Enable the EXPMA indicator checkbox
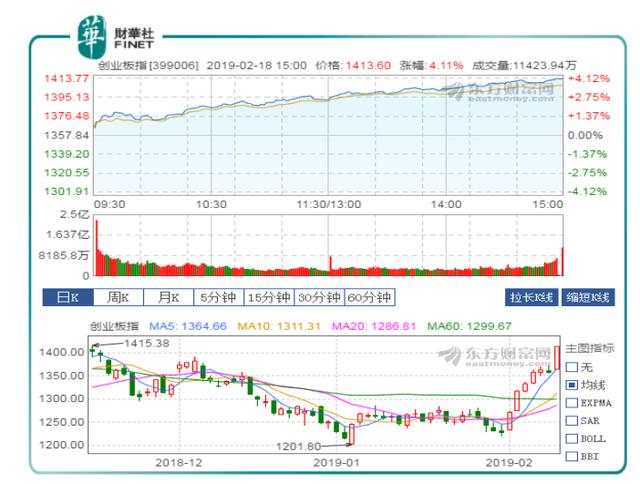640x484 pixels. click(572, 403)
